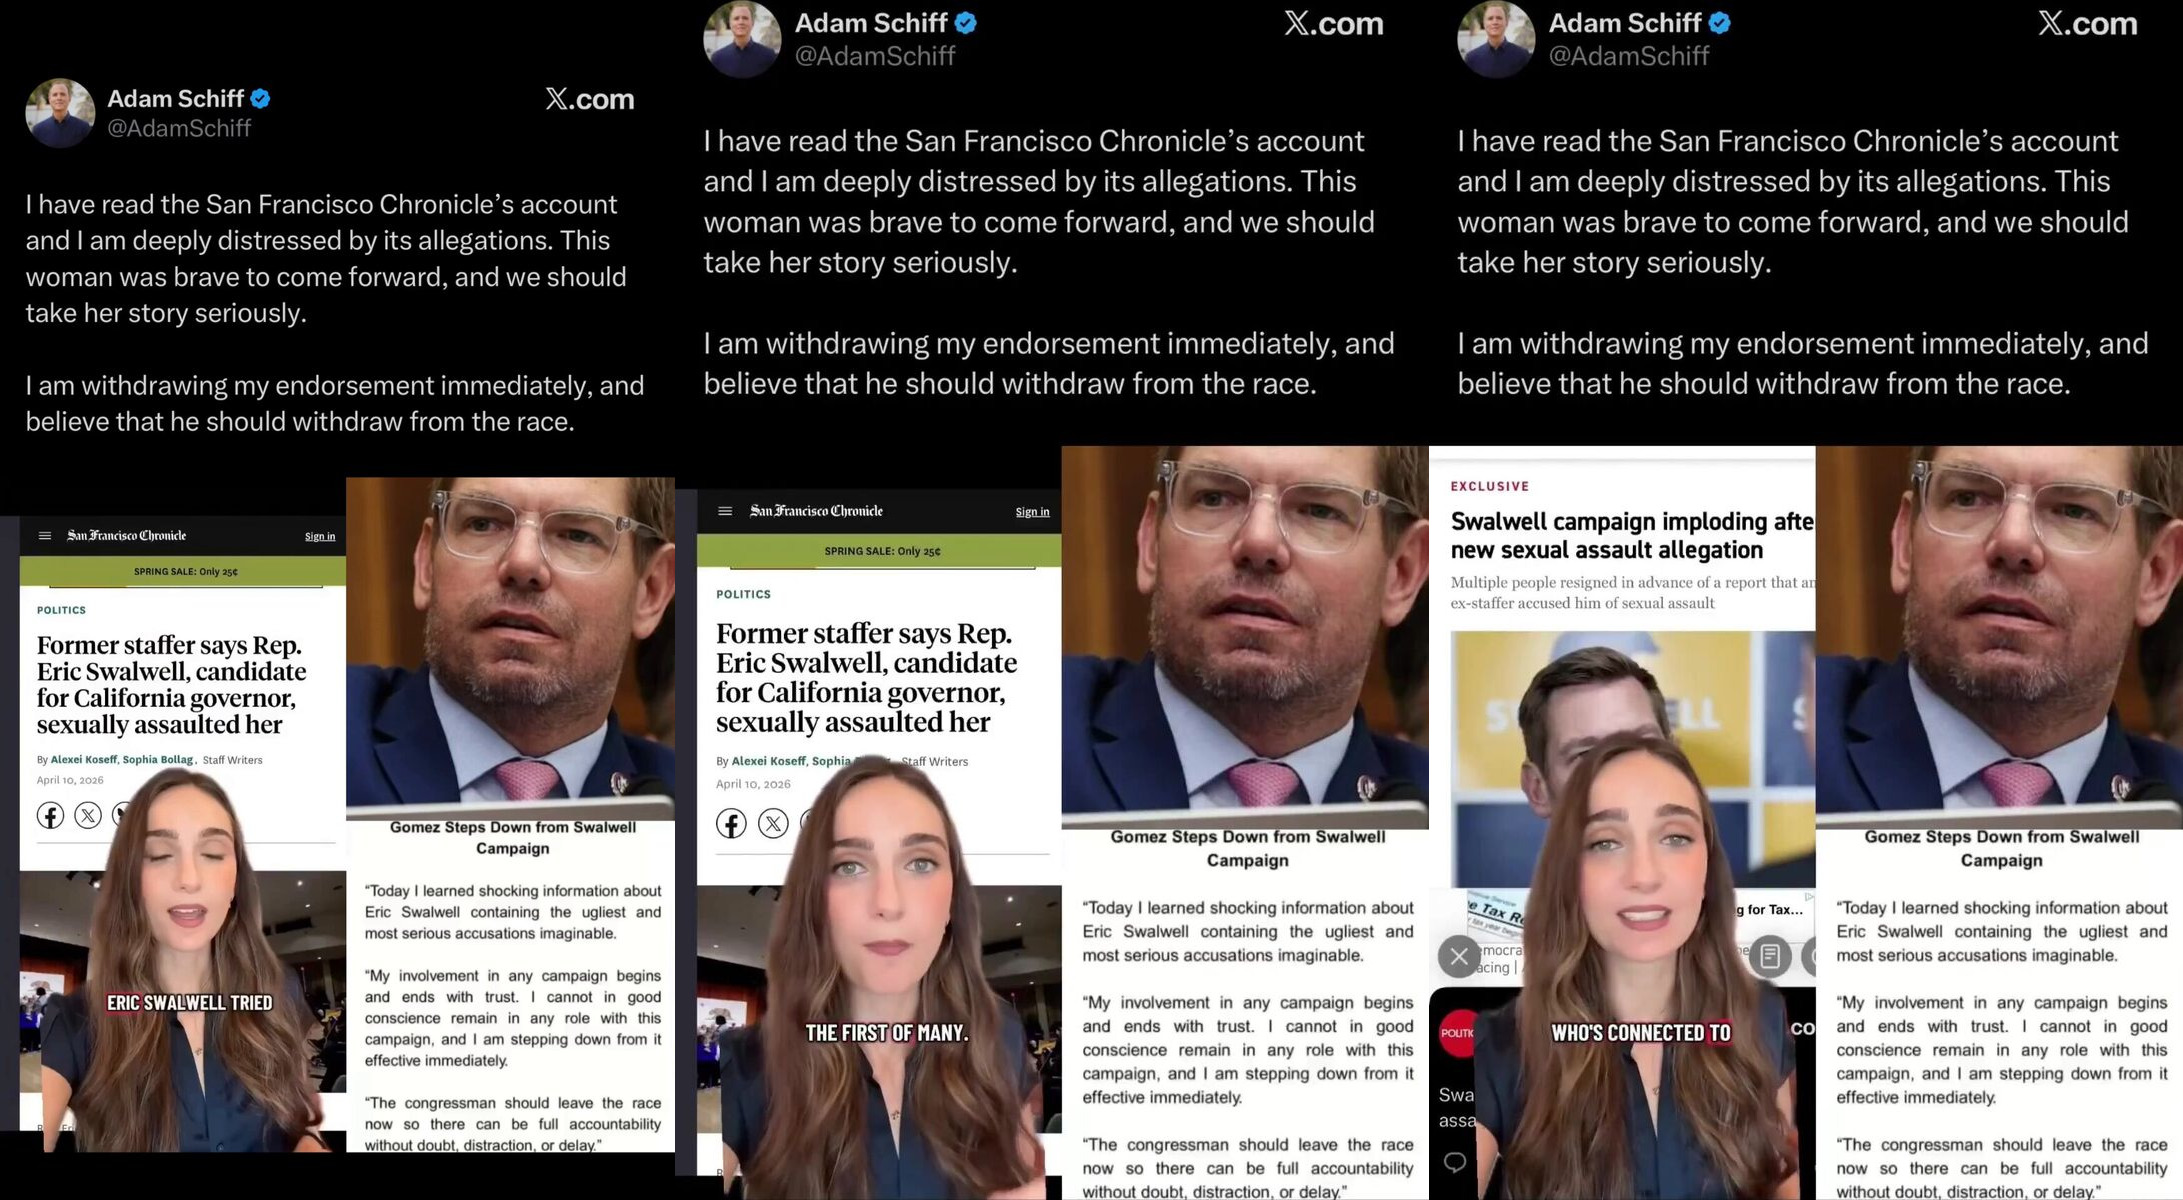The height and width of the screenshot is (1200, 2183).
Task: Click 'Sign in' above the 'THE FIRST OF MANY' frame
Action: pos(1032,512)
